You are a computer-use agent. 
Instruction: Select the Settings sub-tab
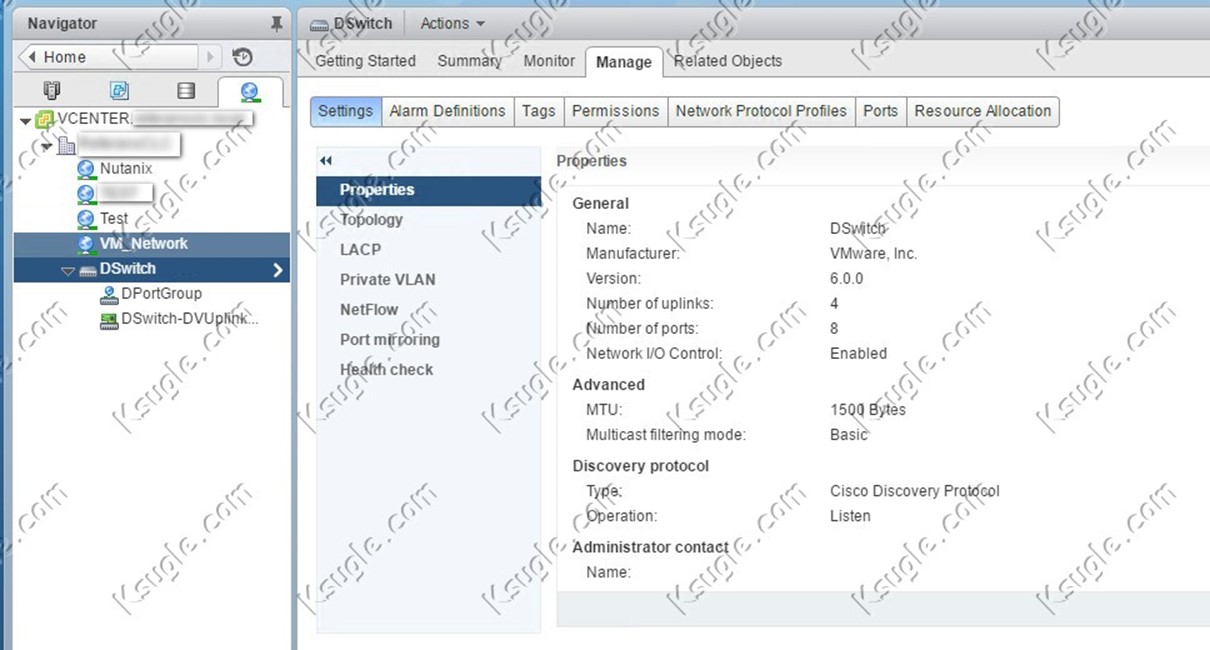click(x=346, y=111)
